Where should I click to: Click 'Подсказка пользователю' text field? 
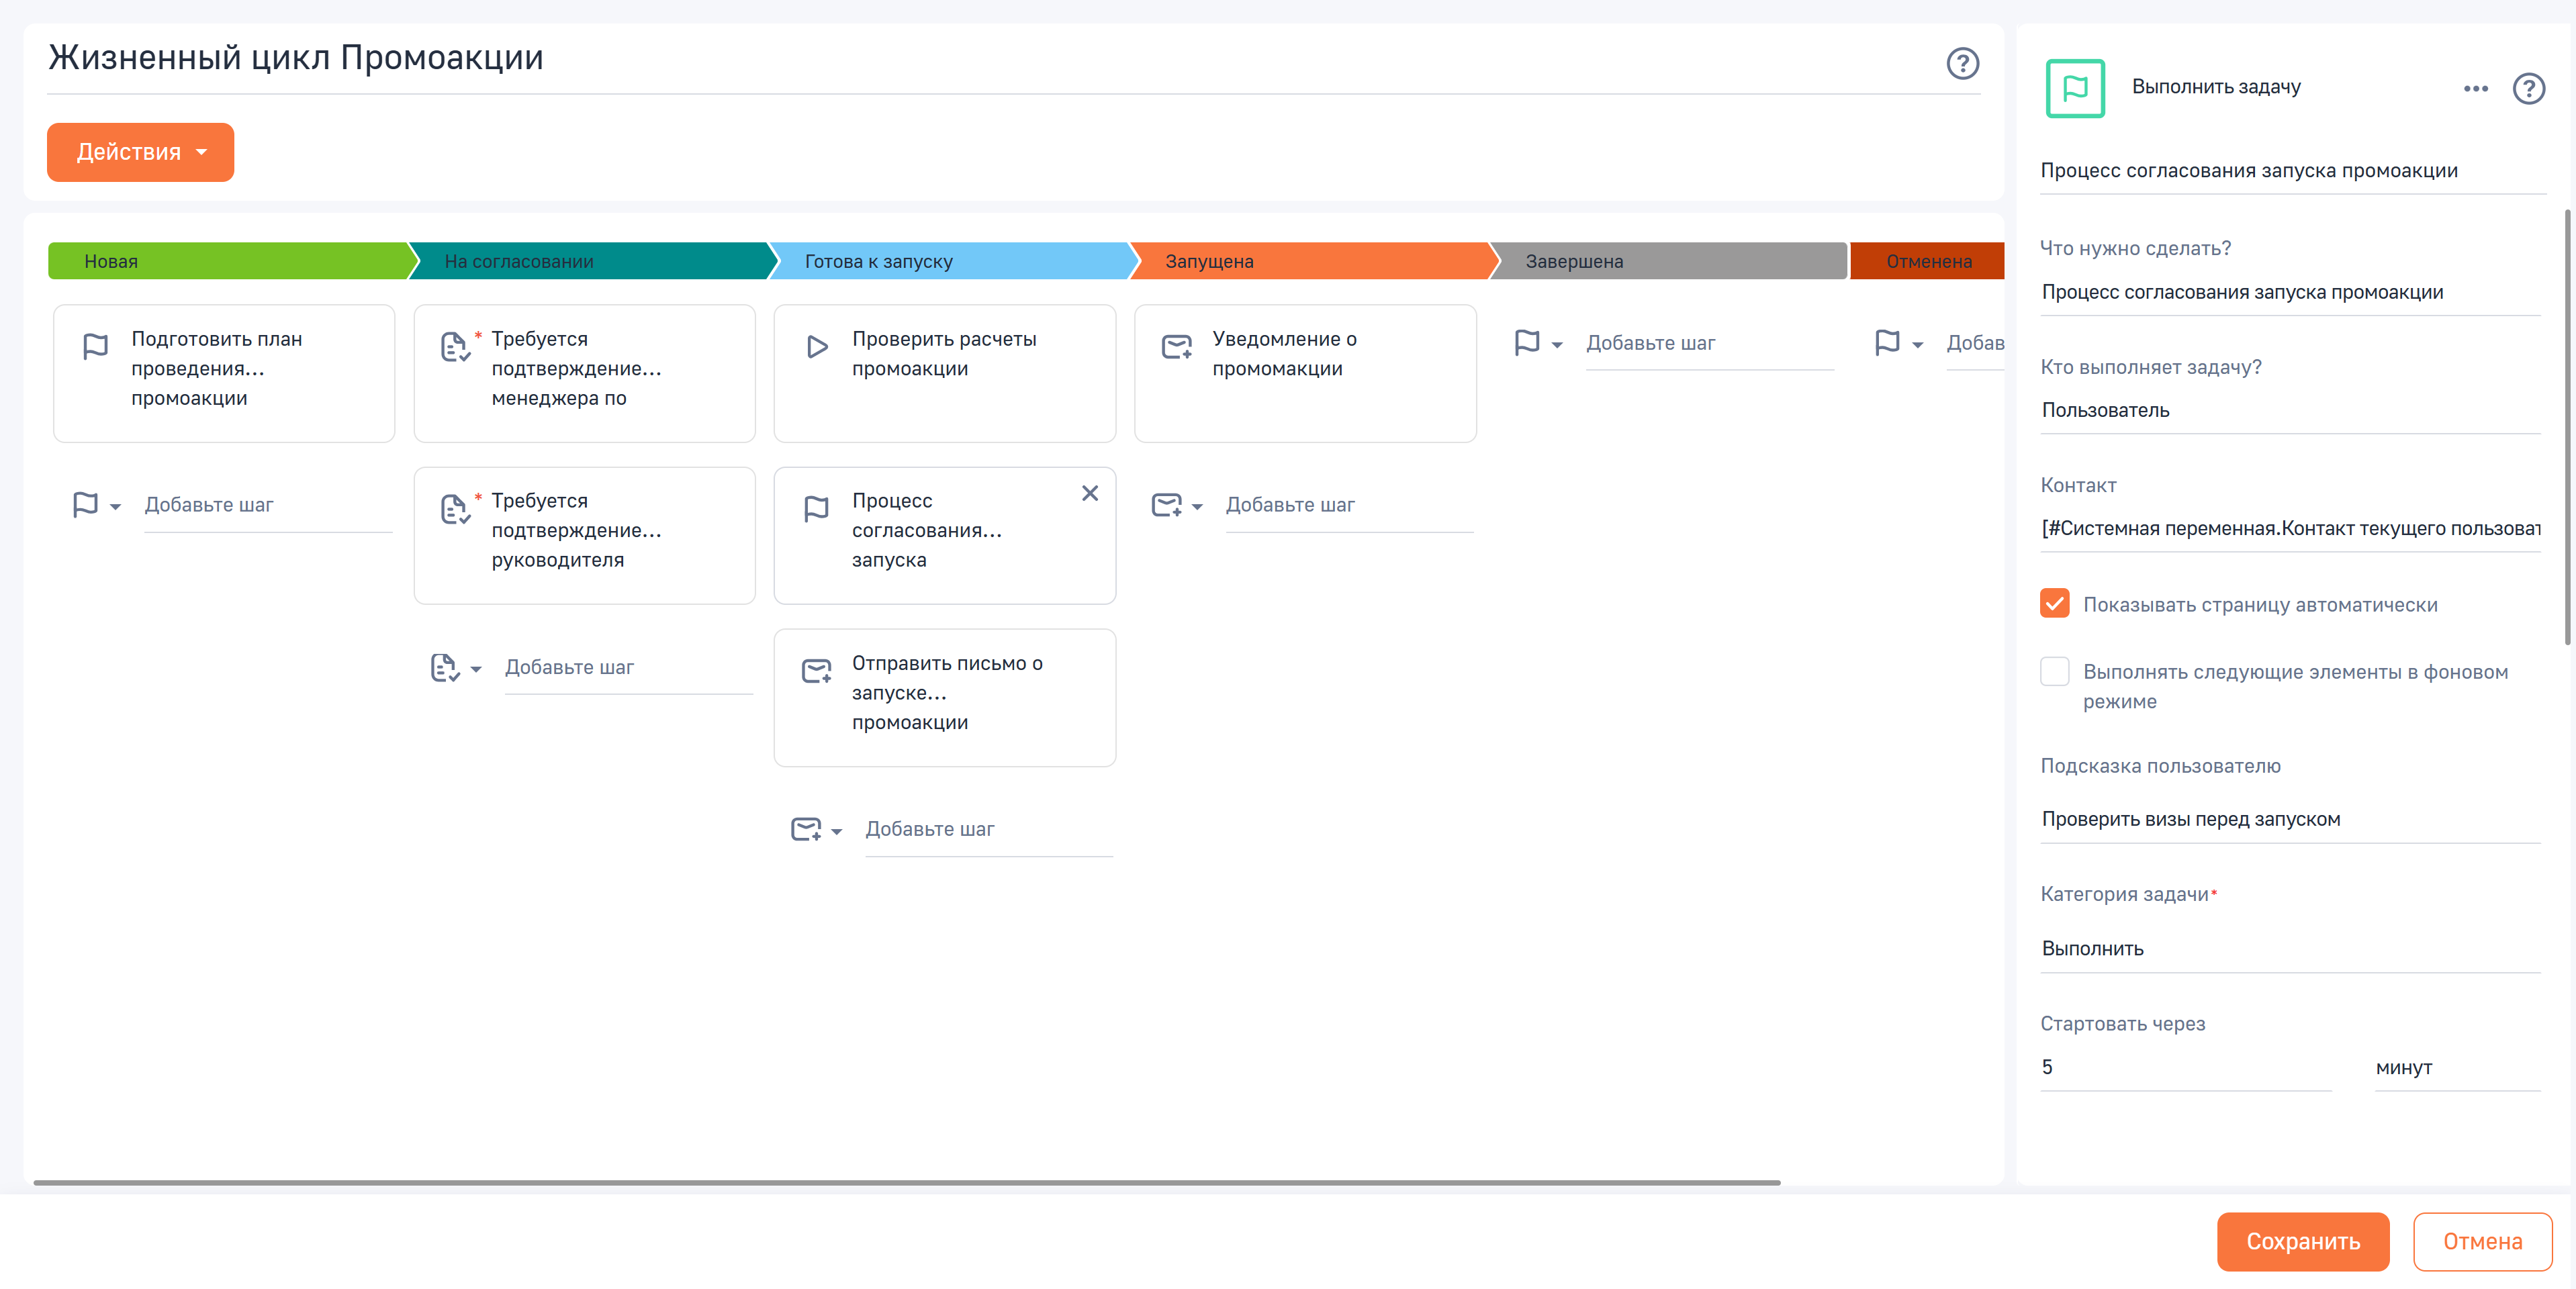(2289, 819)
